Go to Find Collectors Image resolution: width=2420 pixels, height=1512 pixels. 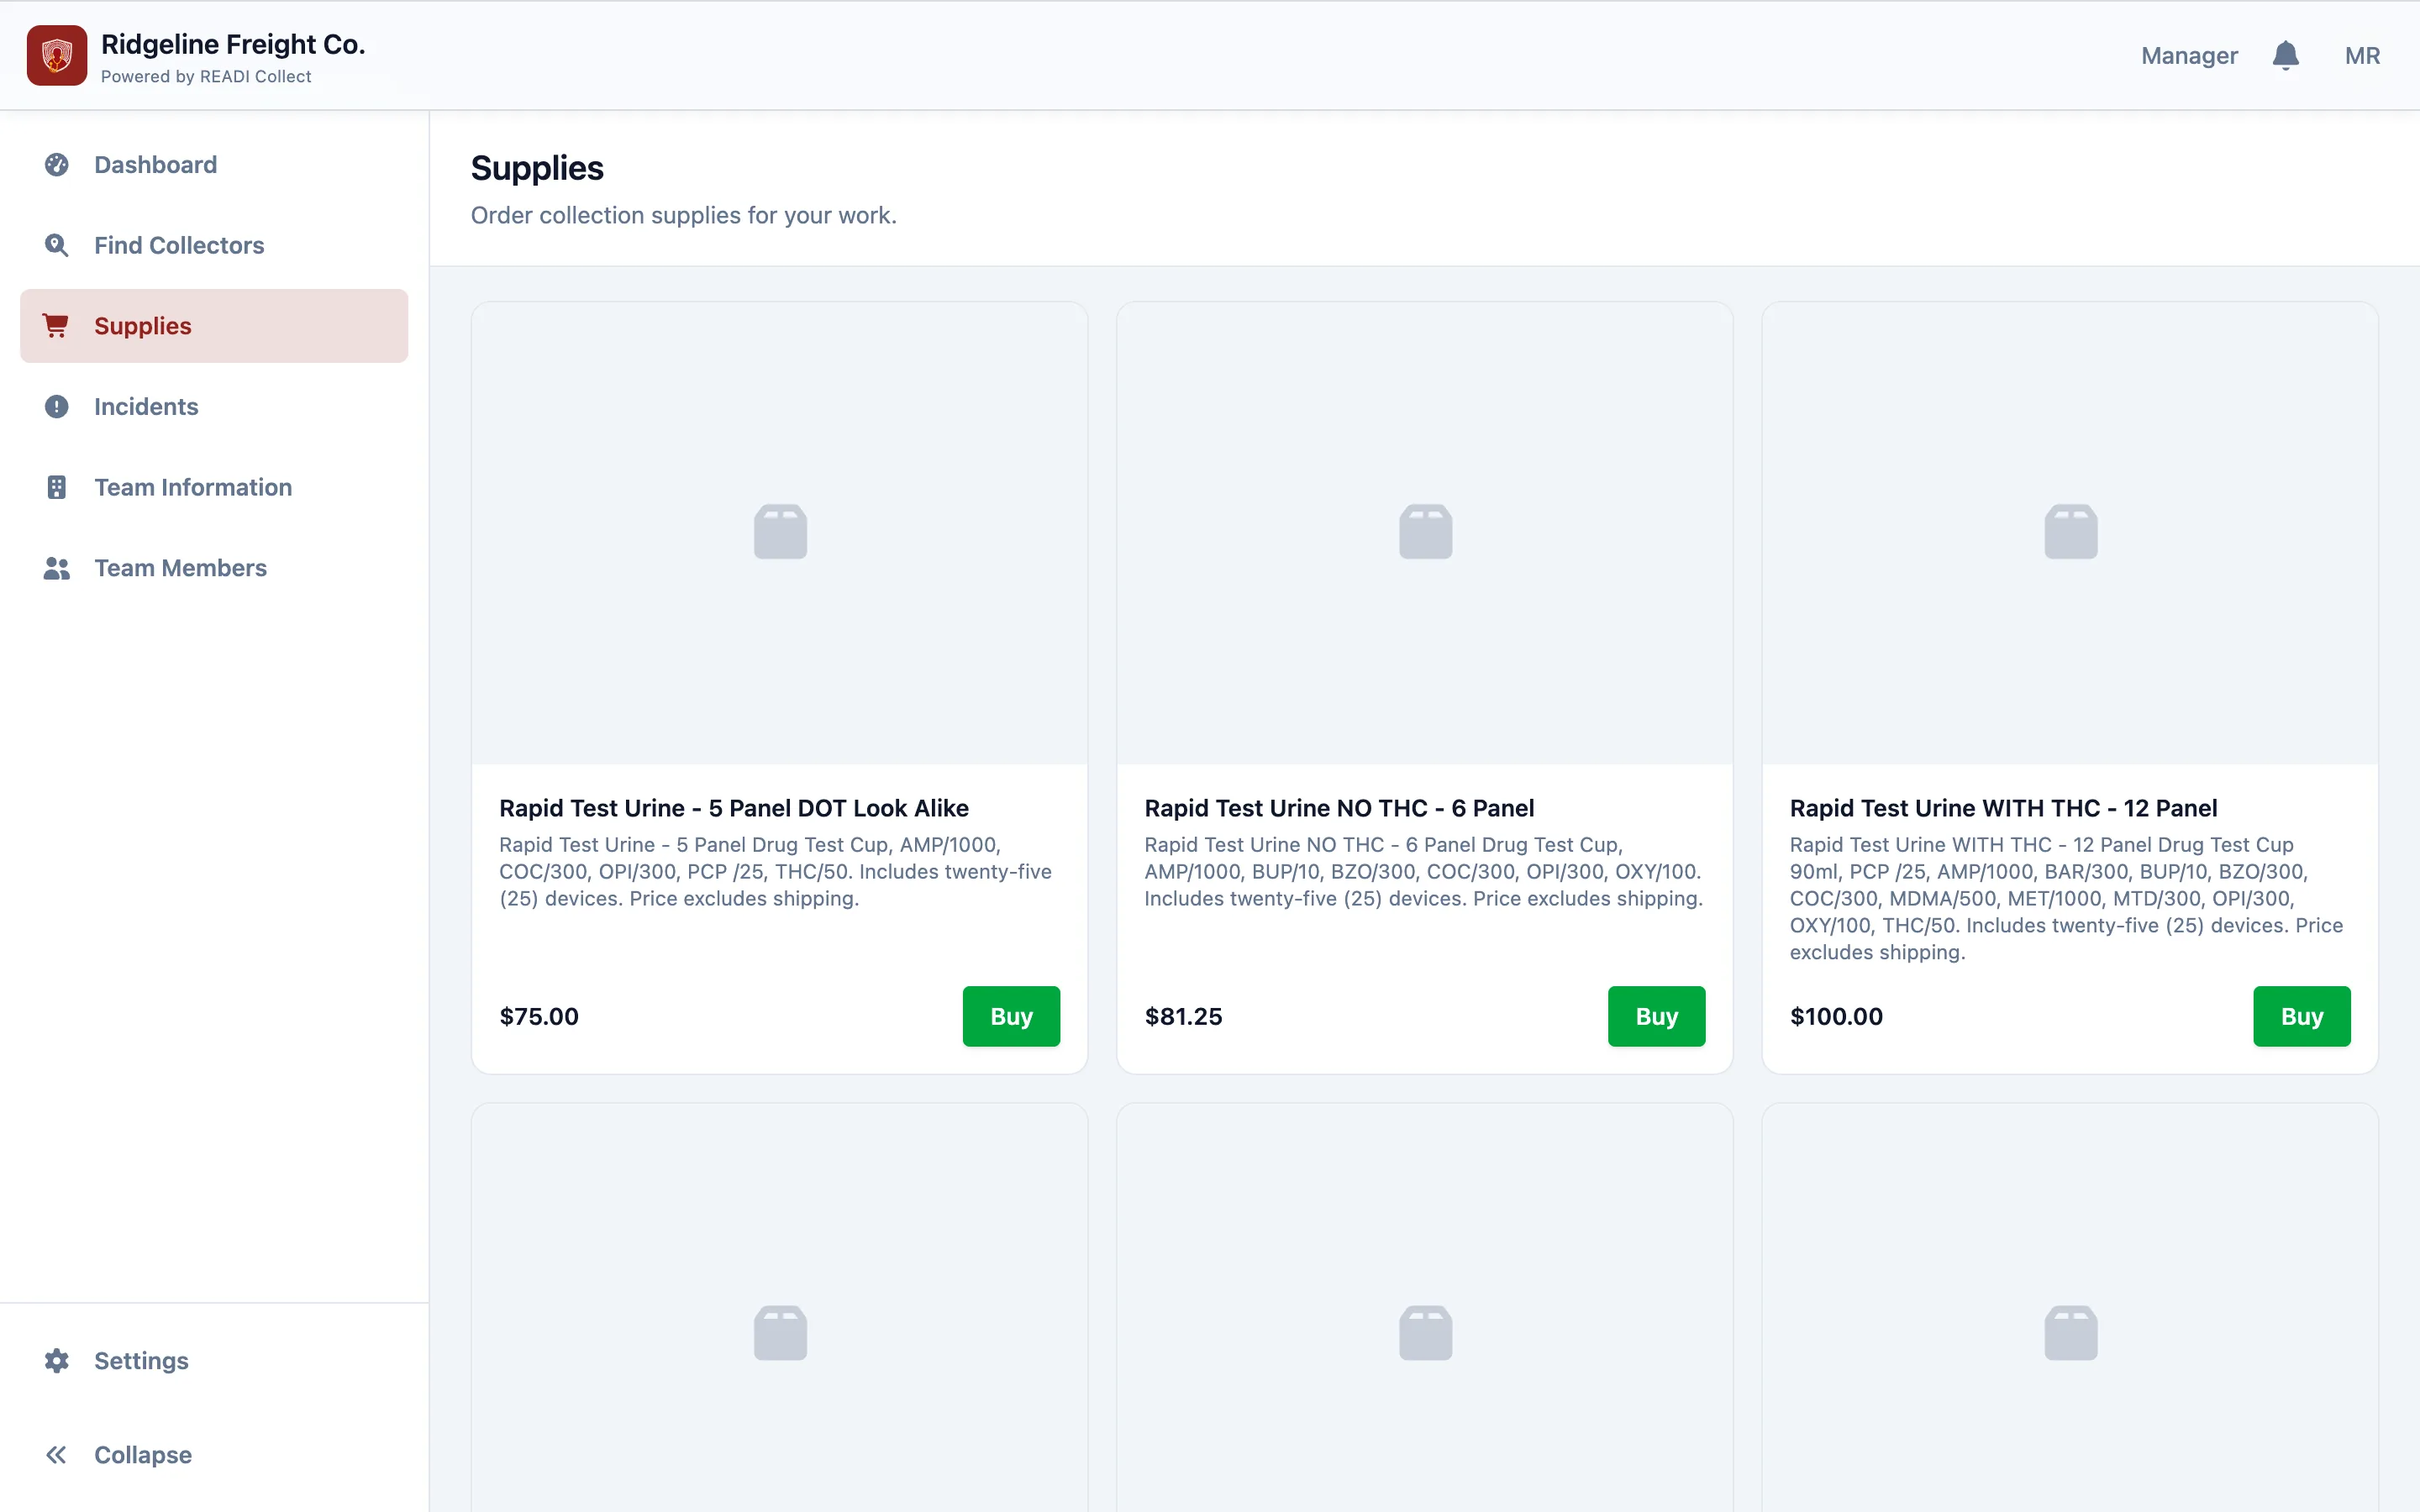point(214,246)
